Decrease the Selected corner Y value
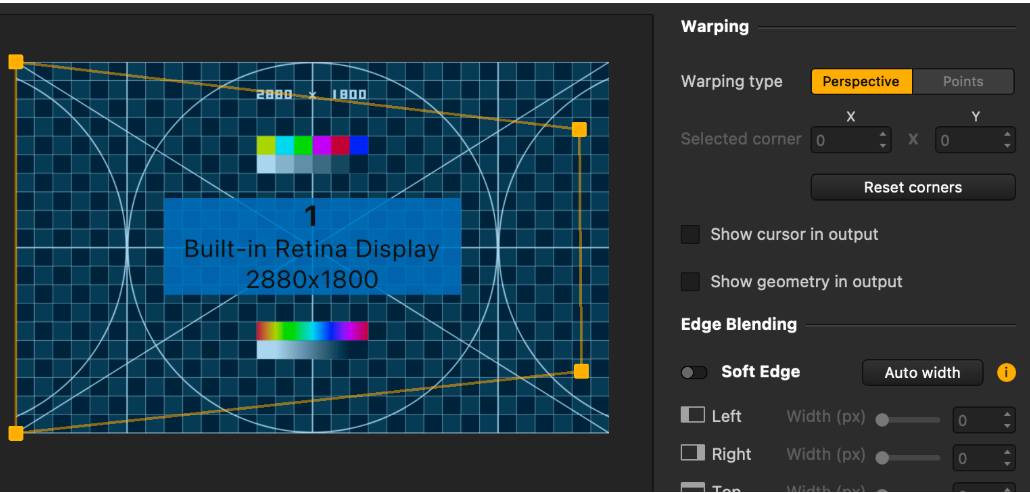1030x493 pixels. point(1008,146)
